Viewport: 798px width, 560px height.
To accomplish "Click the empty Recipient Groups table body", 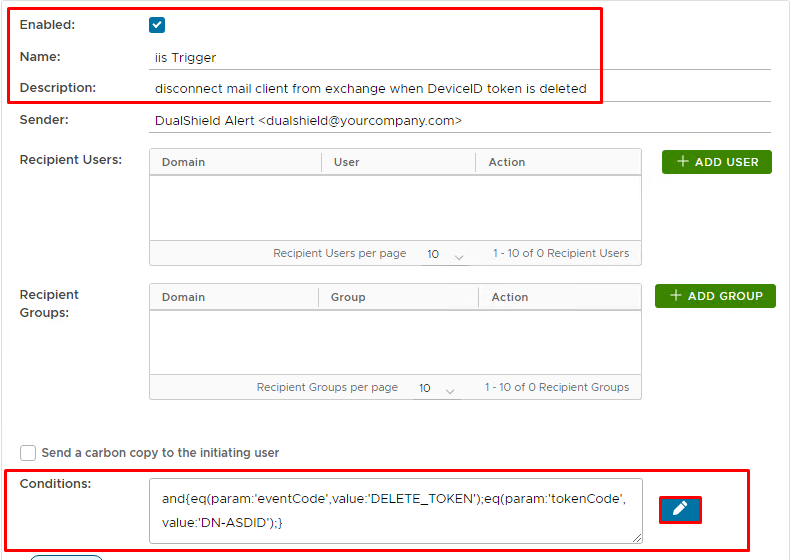I will [395, 342].
